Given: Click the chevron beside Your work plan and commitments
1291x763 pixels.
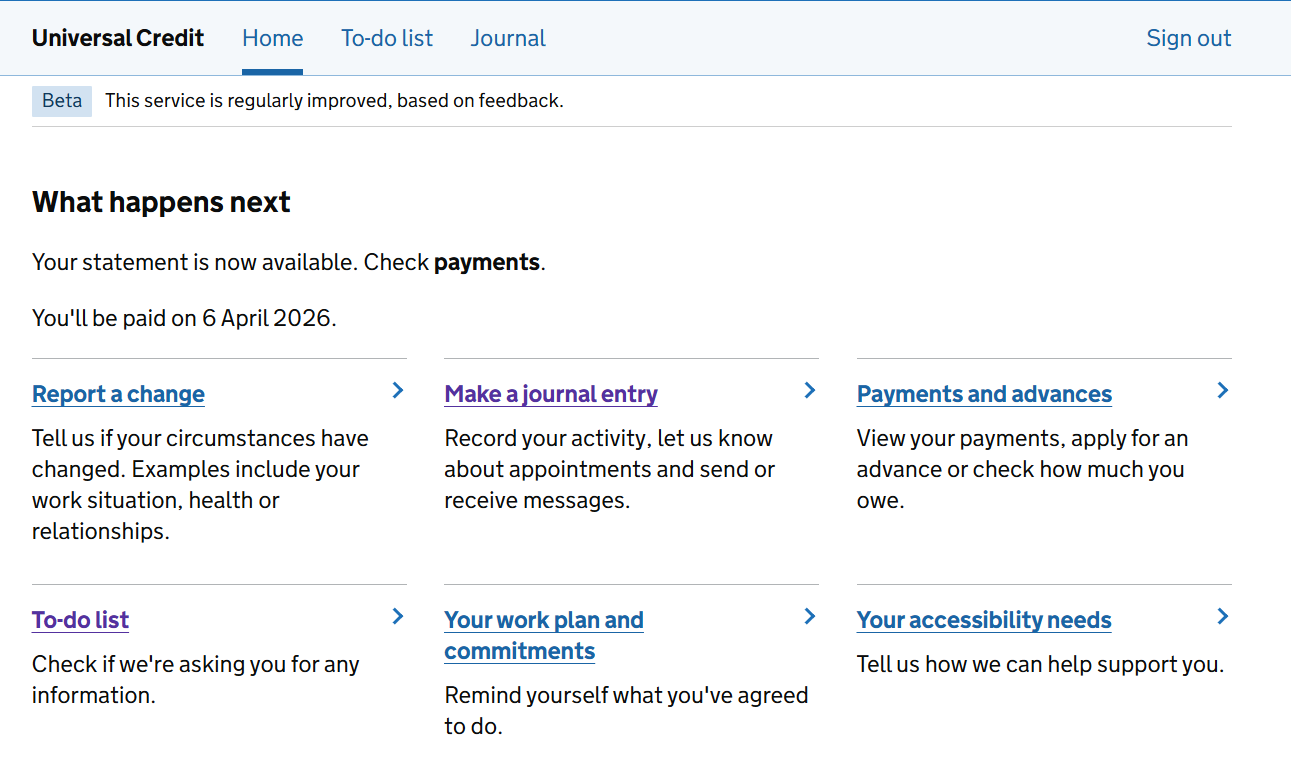Looking at the screenshot, I should [x=810, y=617].
